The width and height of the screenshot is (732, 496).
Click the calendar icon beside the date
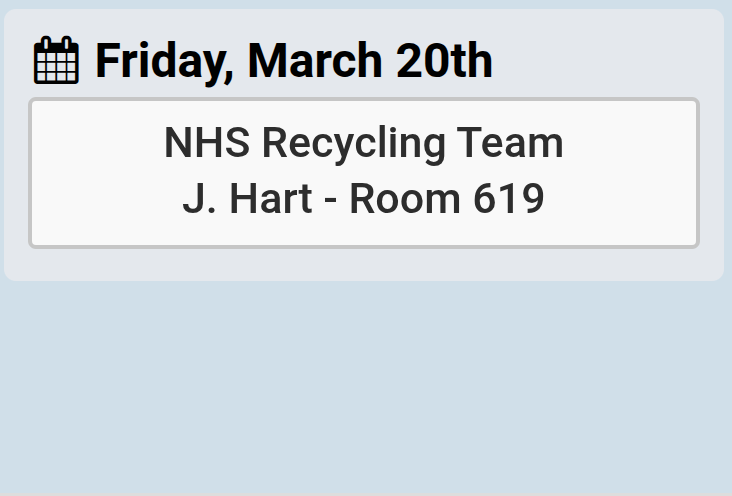click(x=56, y=61)
